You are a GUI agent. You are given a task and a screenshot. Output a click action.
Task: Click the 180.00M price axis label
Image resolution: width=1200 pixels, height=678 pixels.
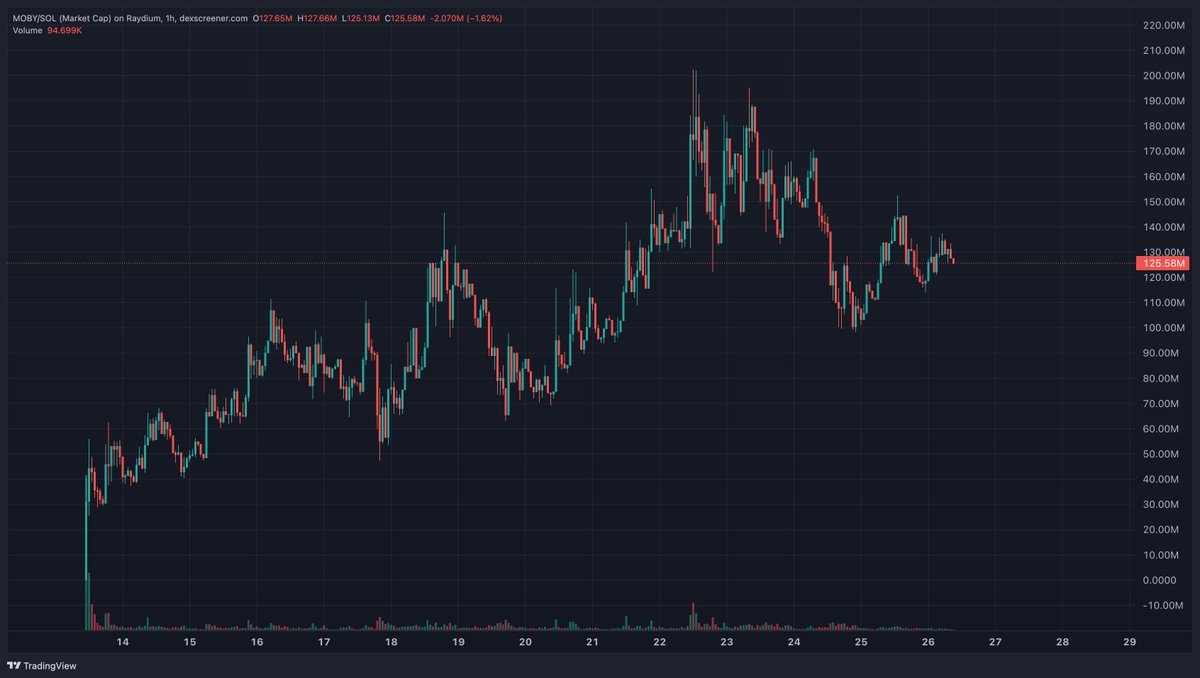[1163, 126]
